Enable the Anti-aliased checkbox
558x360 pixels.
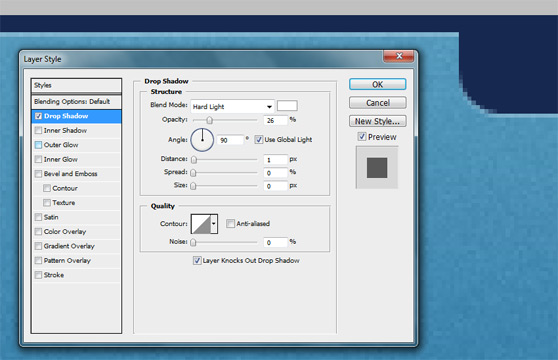point(231,223)
